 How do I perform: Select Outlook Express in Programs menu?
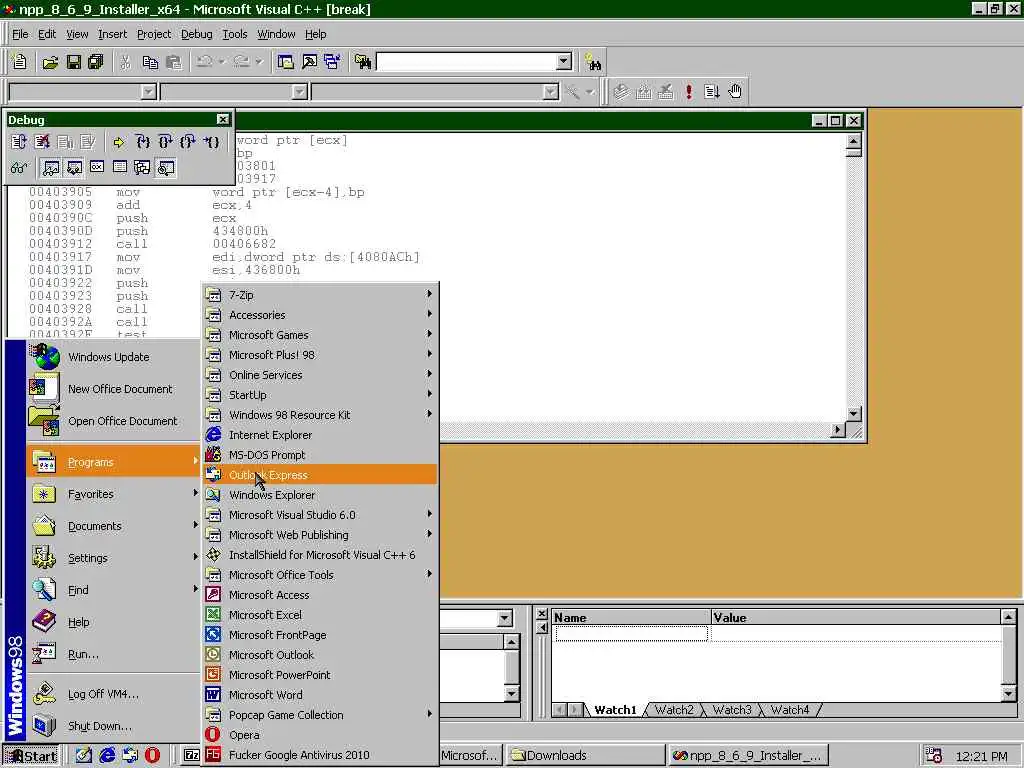click(x=319, y=475)
